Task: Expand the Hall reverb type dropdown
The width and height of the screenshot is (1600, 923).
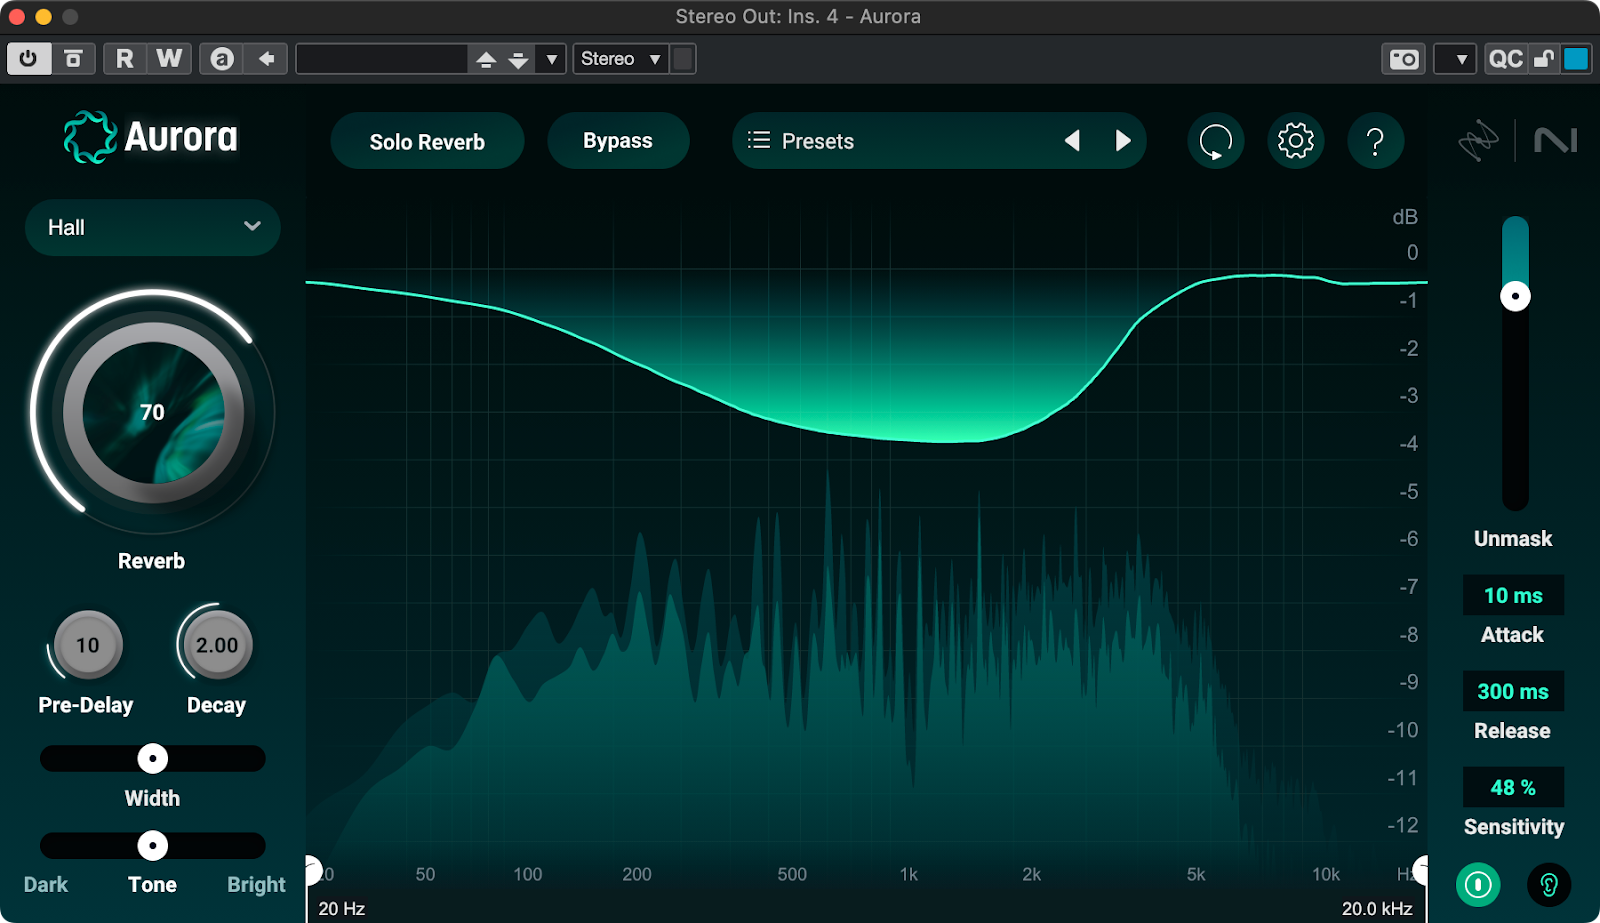Action: pos(153,227)
